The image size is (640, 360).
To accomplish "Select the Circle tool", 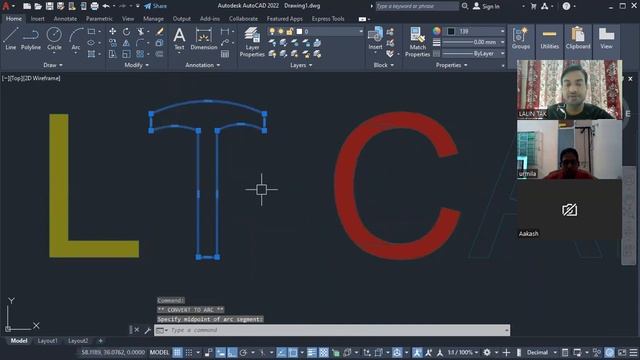I will [x=54, y=39].
